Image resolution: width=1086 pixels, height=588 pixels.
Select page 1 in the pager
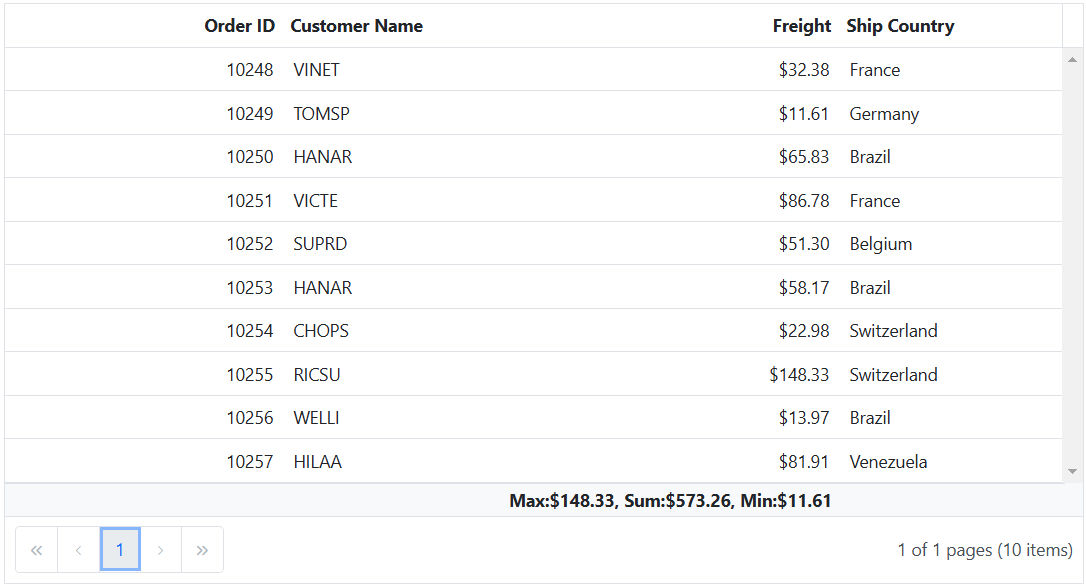pyautogui.click(x=120, y=550)
